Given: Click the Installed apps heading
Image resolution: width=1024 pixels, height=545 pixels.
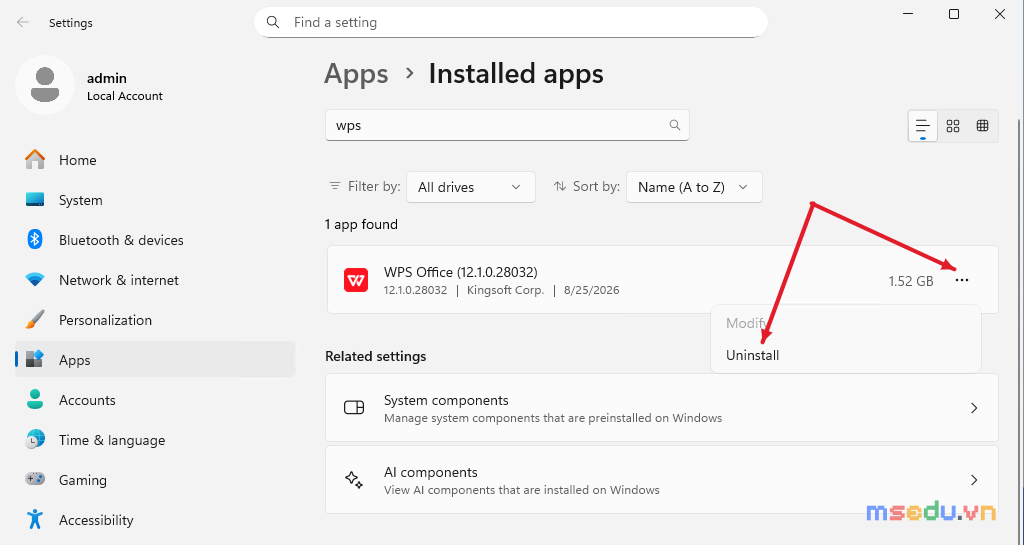Looking at the screenshot, I should pos(516,74).
